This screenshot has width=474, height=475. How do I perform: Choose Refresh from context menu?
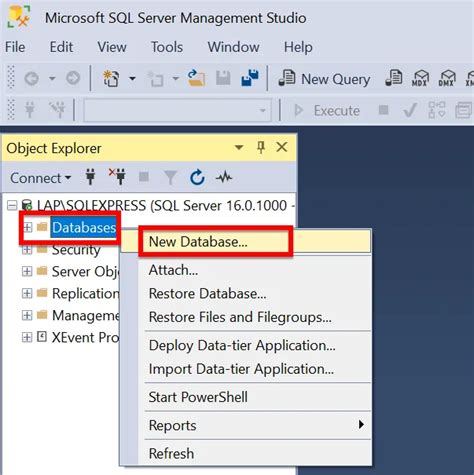[246, 453]
